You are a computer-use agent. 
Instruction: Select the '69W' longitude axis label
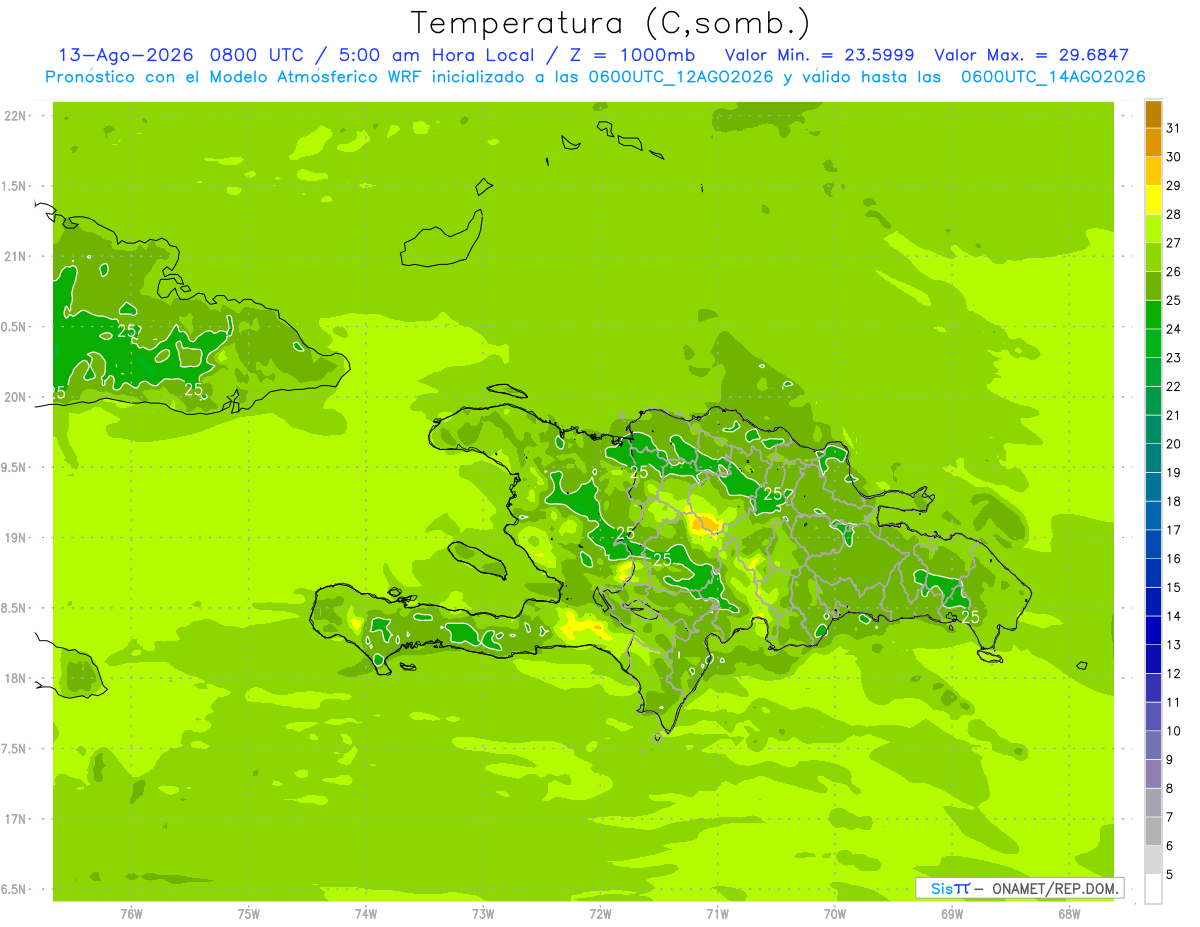pyautogui.click(x=951, y=914)
